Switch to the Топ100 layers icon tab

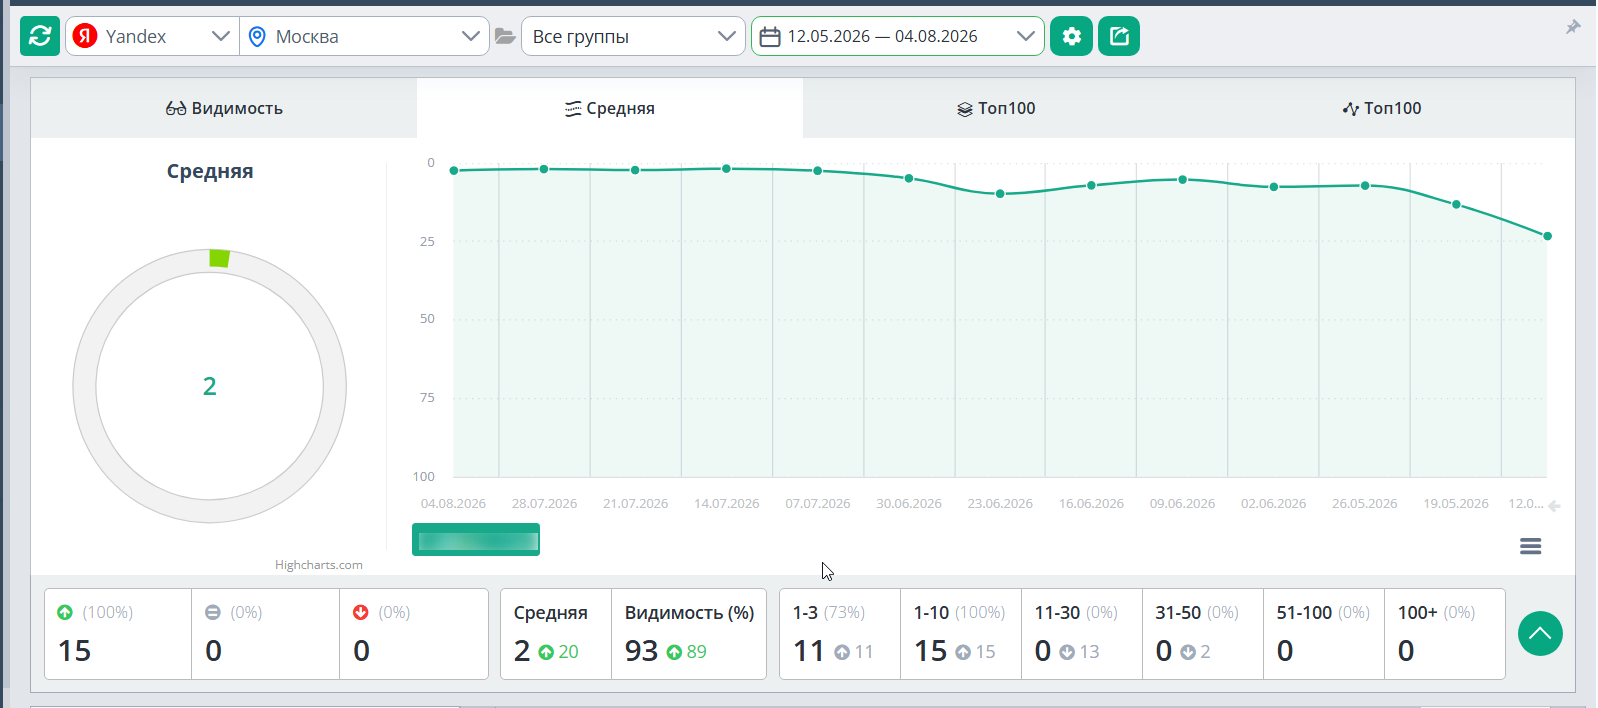click(996, 108)
